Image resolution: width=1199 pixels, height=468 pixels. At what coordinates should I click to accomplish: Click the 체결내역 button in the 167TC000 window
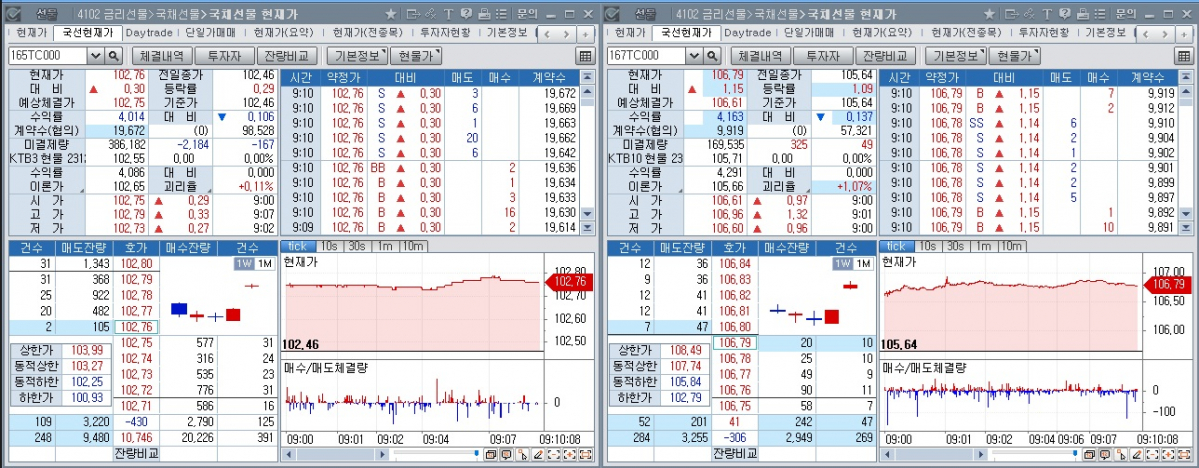point(760,56)
